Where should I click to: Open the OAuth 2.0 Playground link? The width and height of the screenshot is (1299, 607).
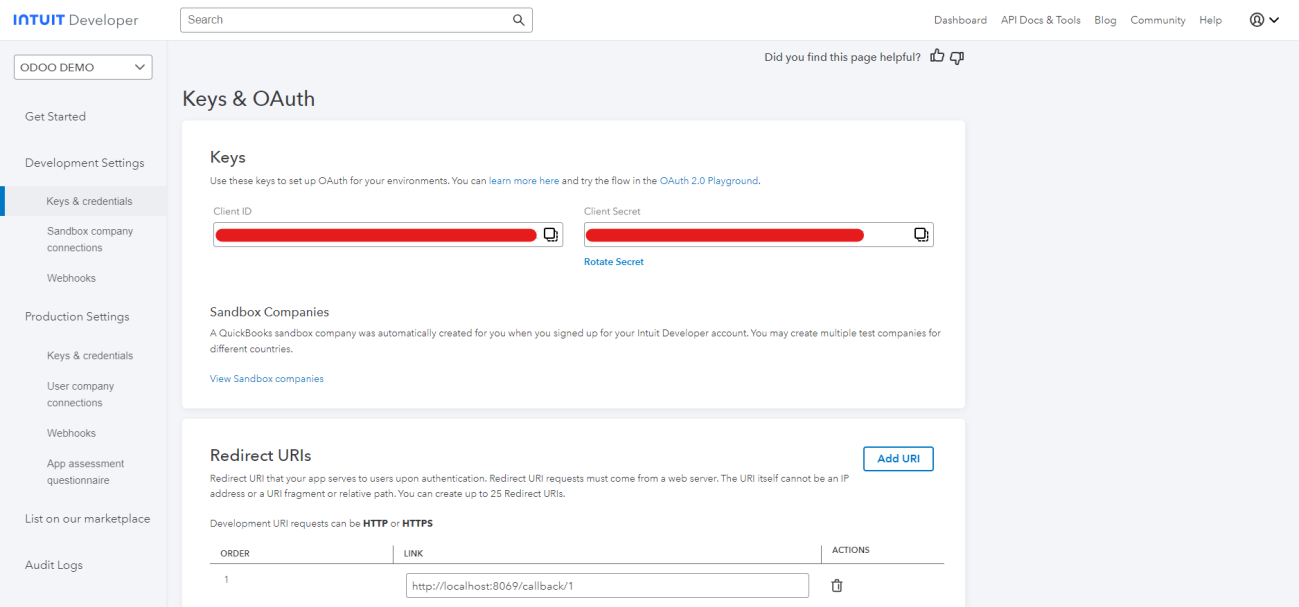point(709,181)
